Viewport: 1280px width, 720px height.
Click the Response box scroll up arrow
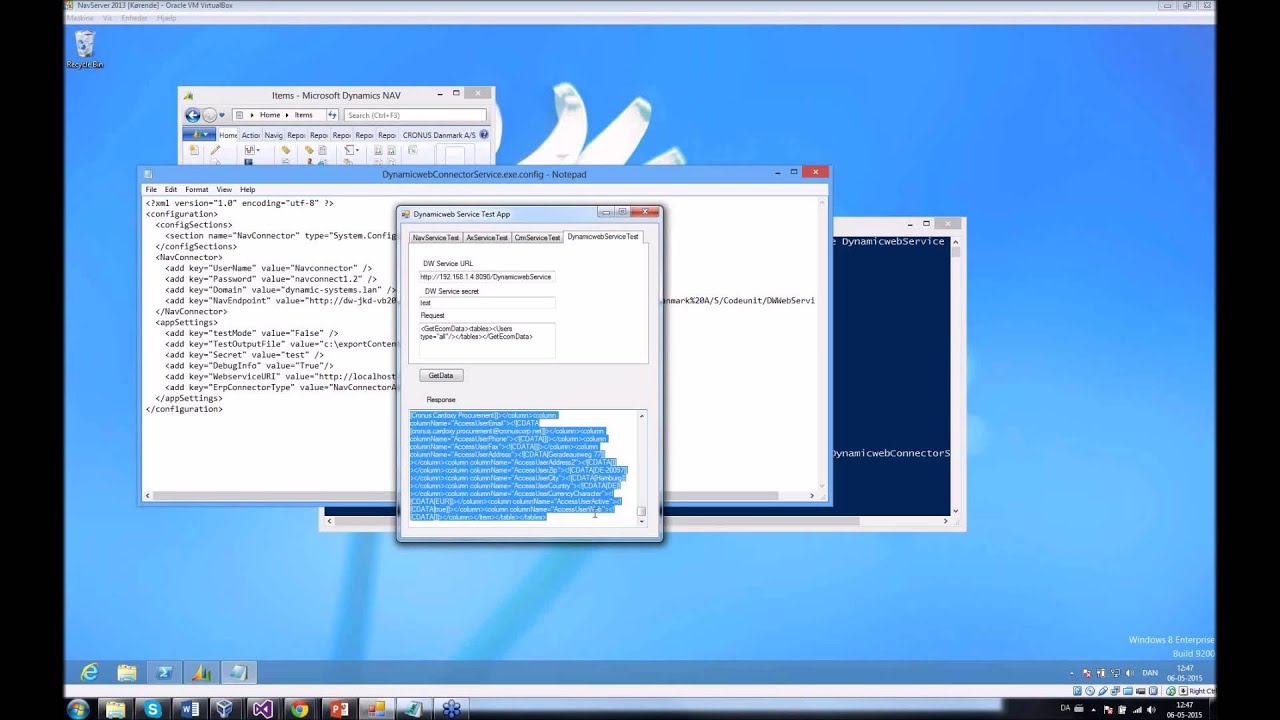[642, 415]
